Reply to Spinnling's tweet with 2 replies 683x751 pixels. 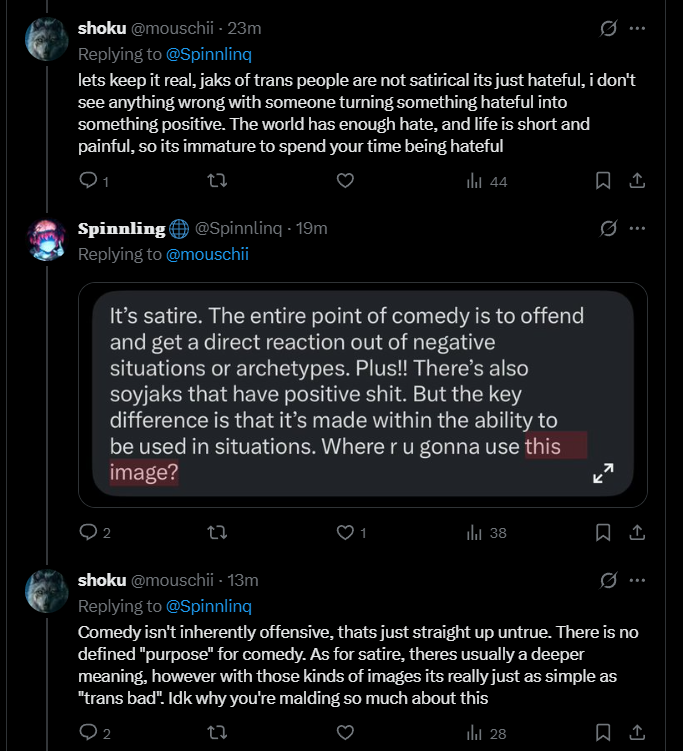[x=88, y=533]
